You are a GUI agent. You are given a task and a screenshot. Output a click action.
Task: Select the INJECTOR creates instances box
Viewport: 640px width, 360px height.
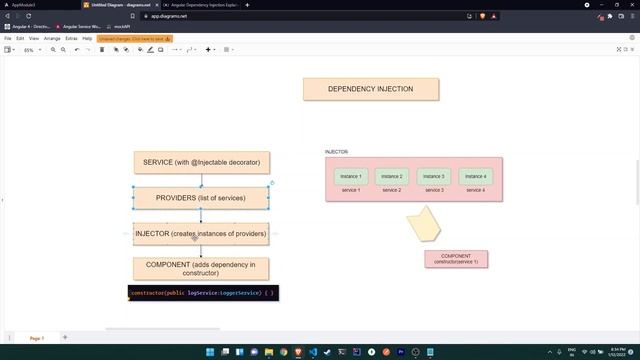[201, 234]
